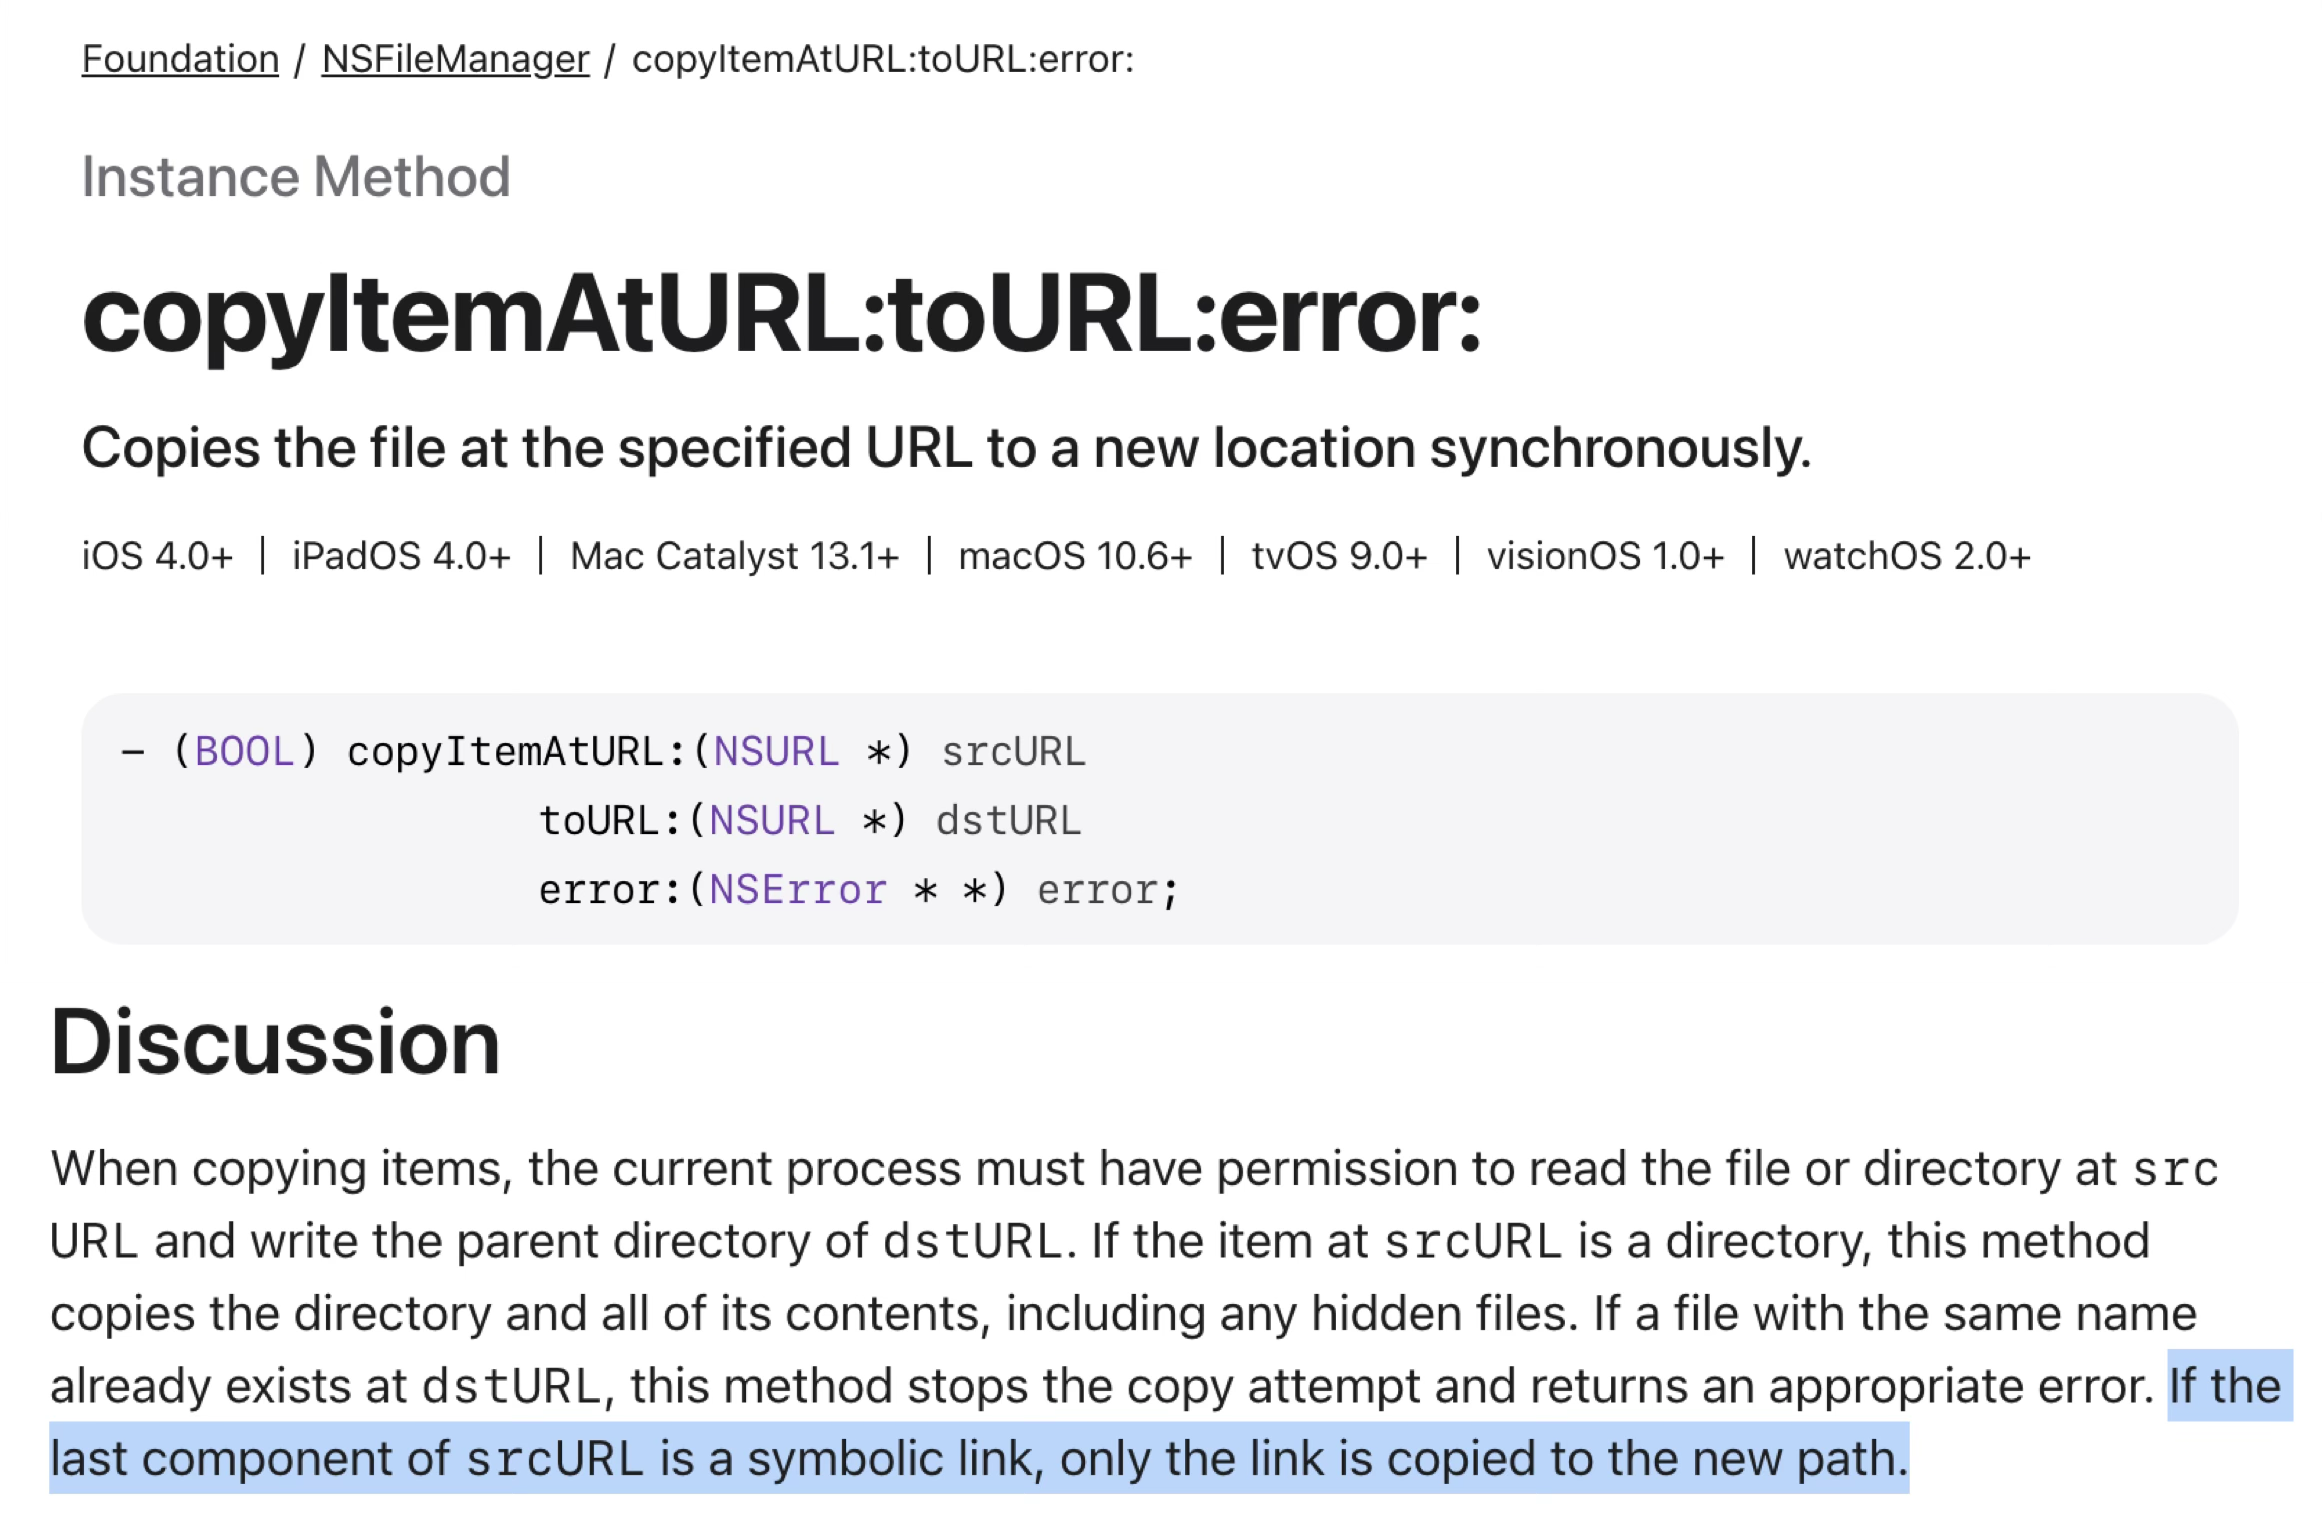Open the NSFileManager breadcrumb link
This screenshot has width=2324, height=1536.
[455, 59]
